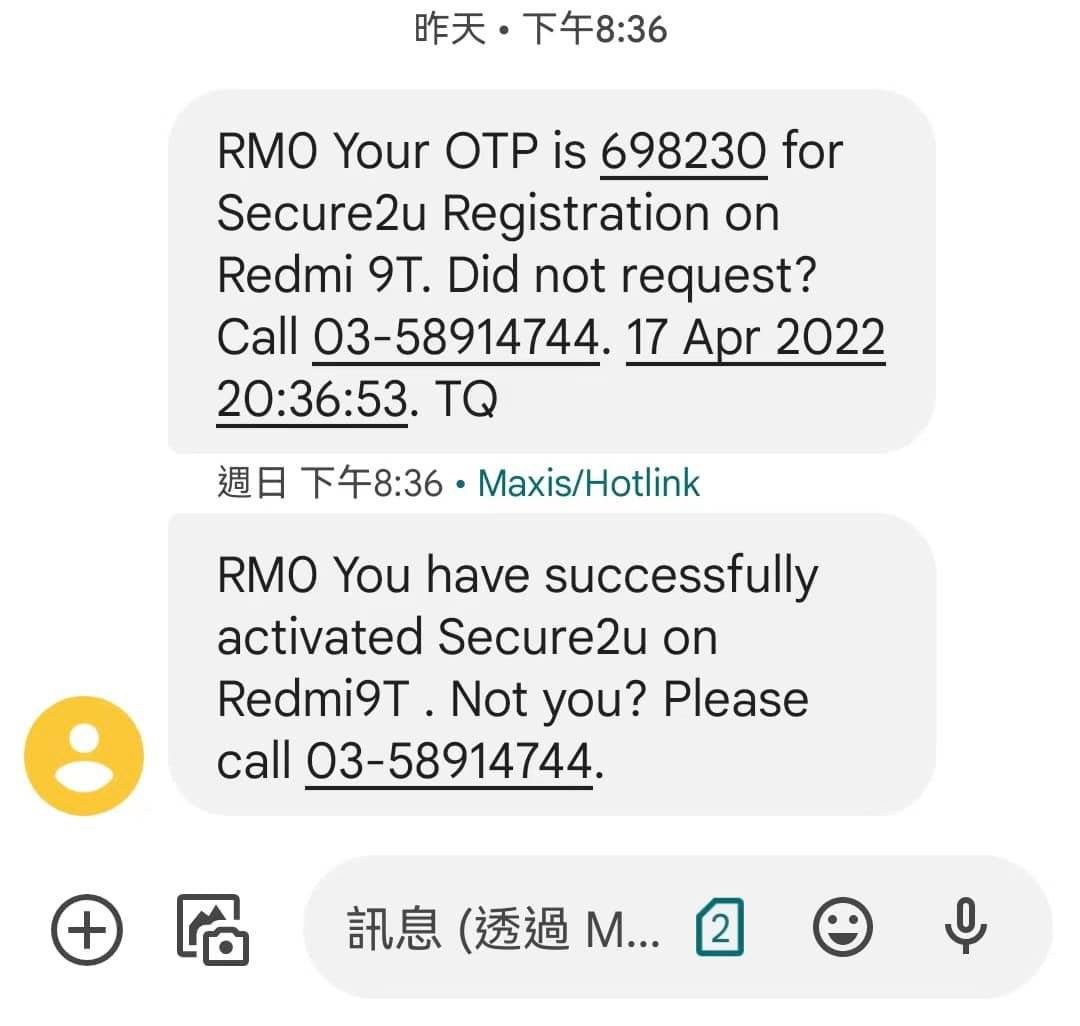Call 03-58914744 in the activation message
The image size is (1080, 1026).
tap(449, 762)
